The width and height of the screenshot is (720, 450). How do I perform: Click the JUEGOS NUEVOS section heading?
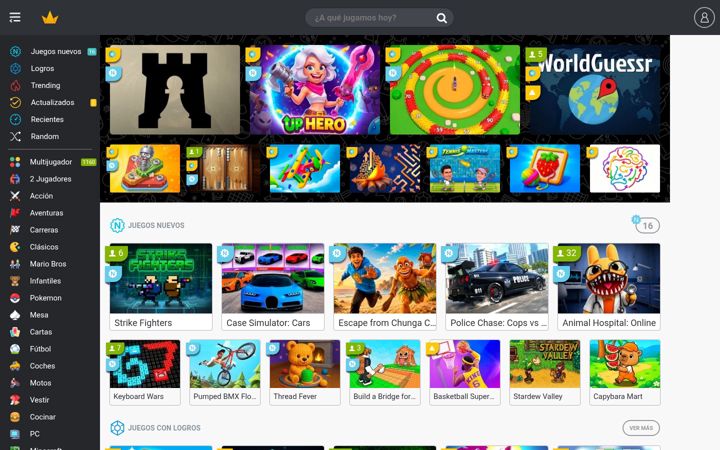[x=156, y=225]
